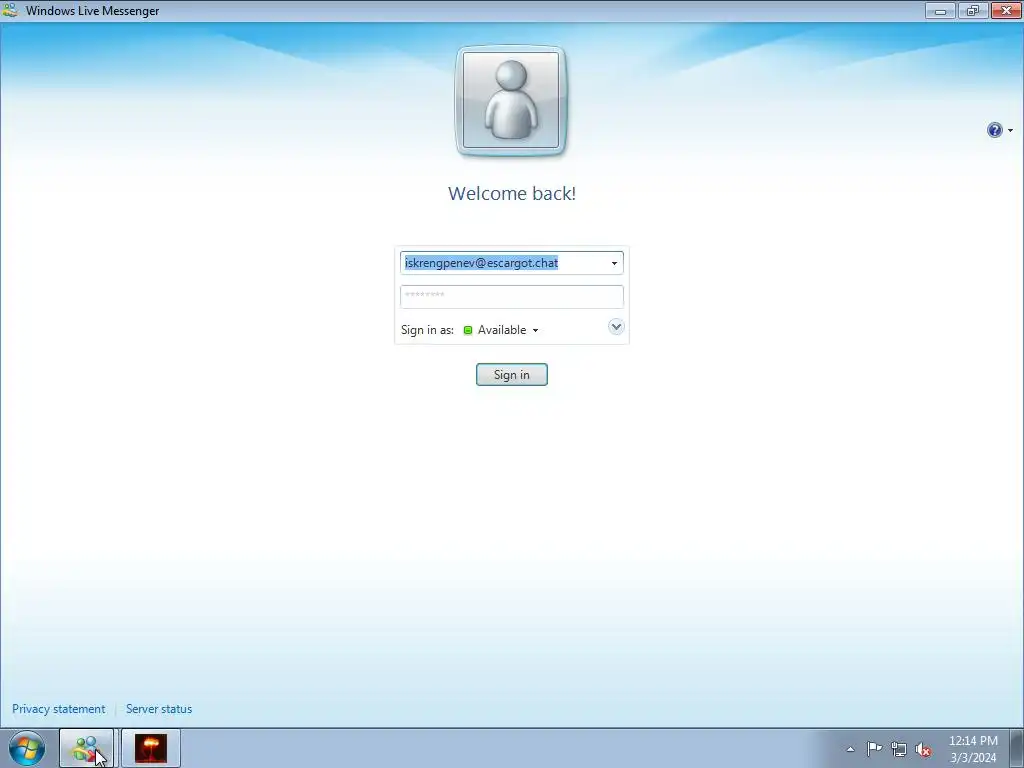Click the green Available status icon
This screenshot has width=1024, height=768.
click(x=468, y=330)
